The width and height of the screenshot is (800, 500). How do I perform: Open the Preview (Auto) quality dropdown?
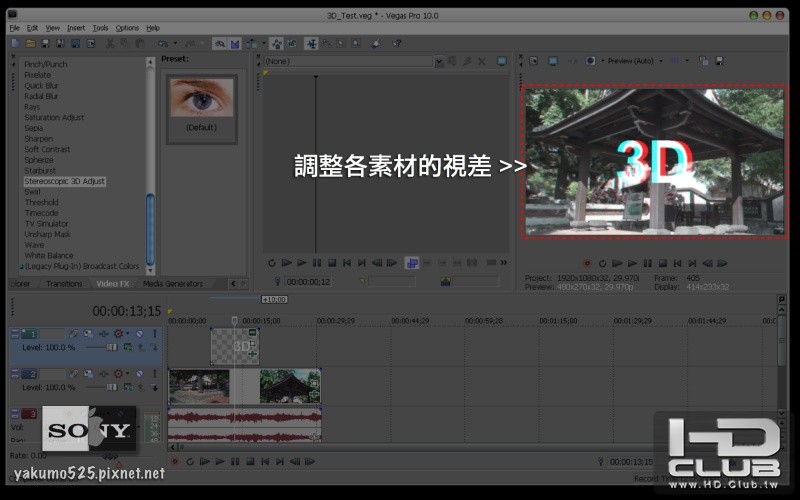635,61
